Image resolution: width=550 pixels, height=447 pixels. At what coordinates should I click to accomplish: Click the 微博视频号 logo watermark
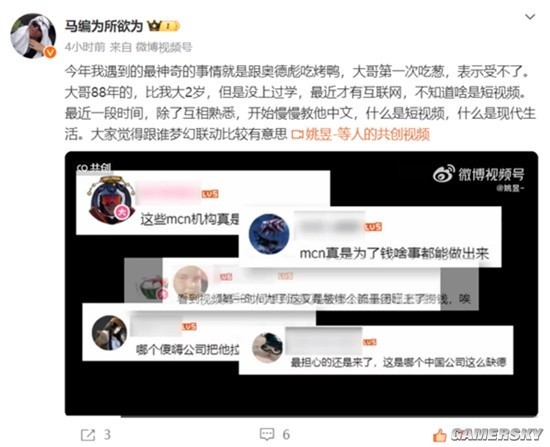[x=479, y=174]
